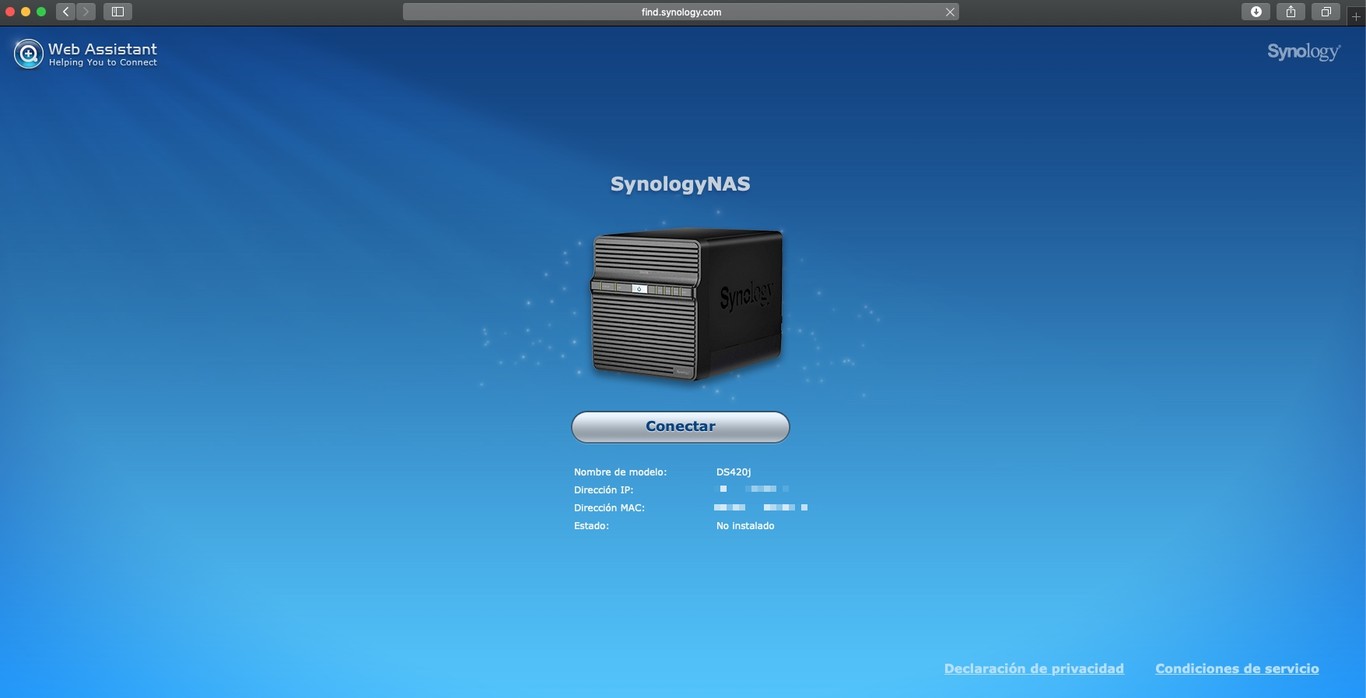Open the tab overview icon
This screenshot has width=1366, height=698.
pyautogui.click(x=1325, y=11)
